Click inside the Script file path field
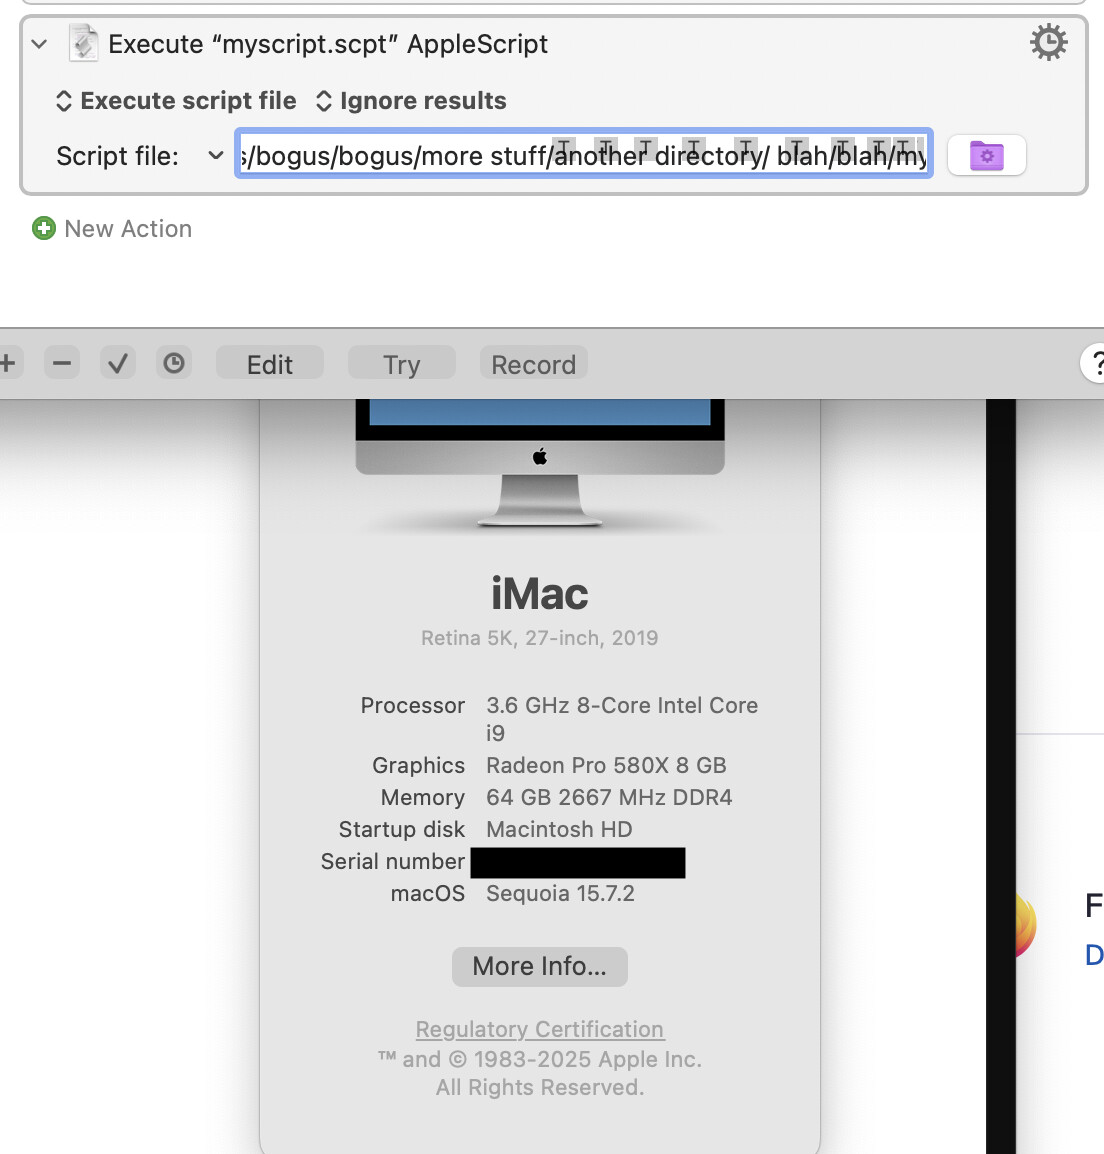The width and height of the screenshot is (1104, 1154). coord(584,155)
